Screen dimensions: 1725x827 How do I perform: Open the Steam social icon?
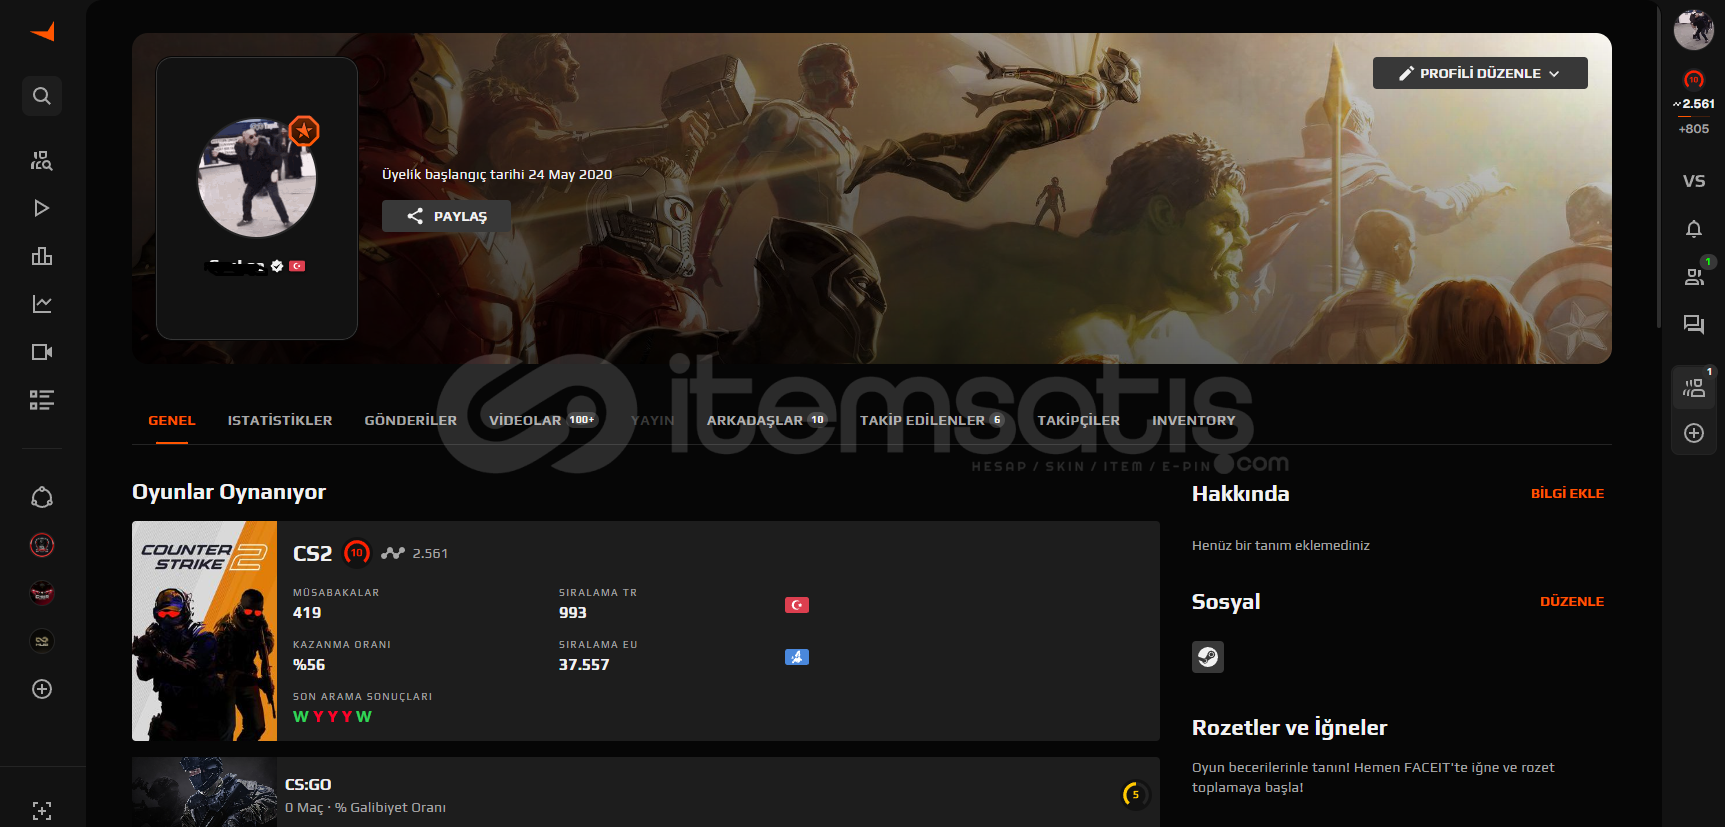(1208, 657)
